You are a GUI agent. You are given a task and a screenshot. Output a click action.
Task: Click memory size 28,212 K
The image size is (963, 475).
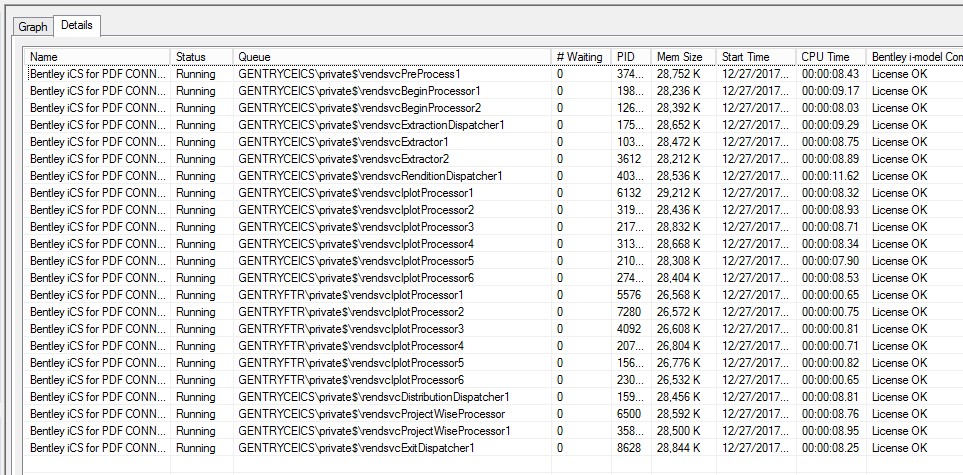click(679, 159)
